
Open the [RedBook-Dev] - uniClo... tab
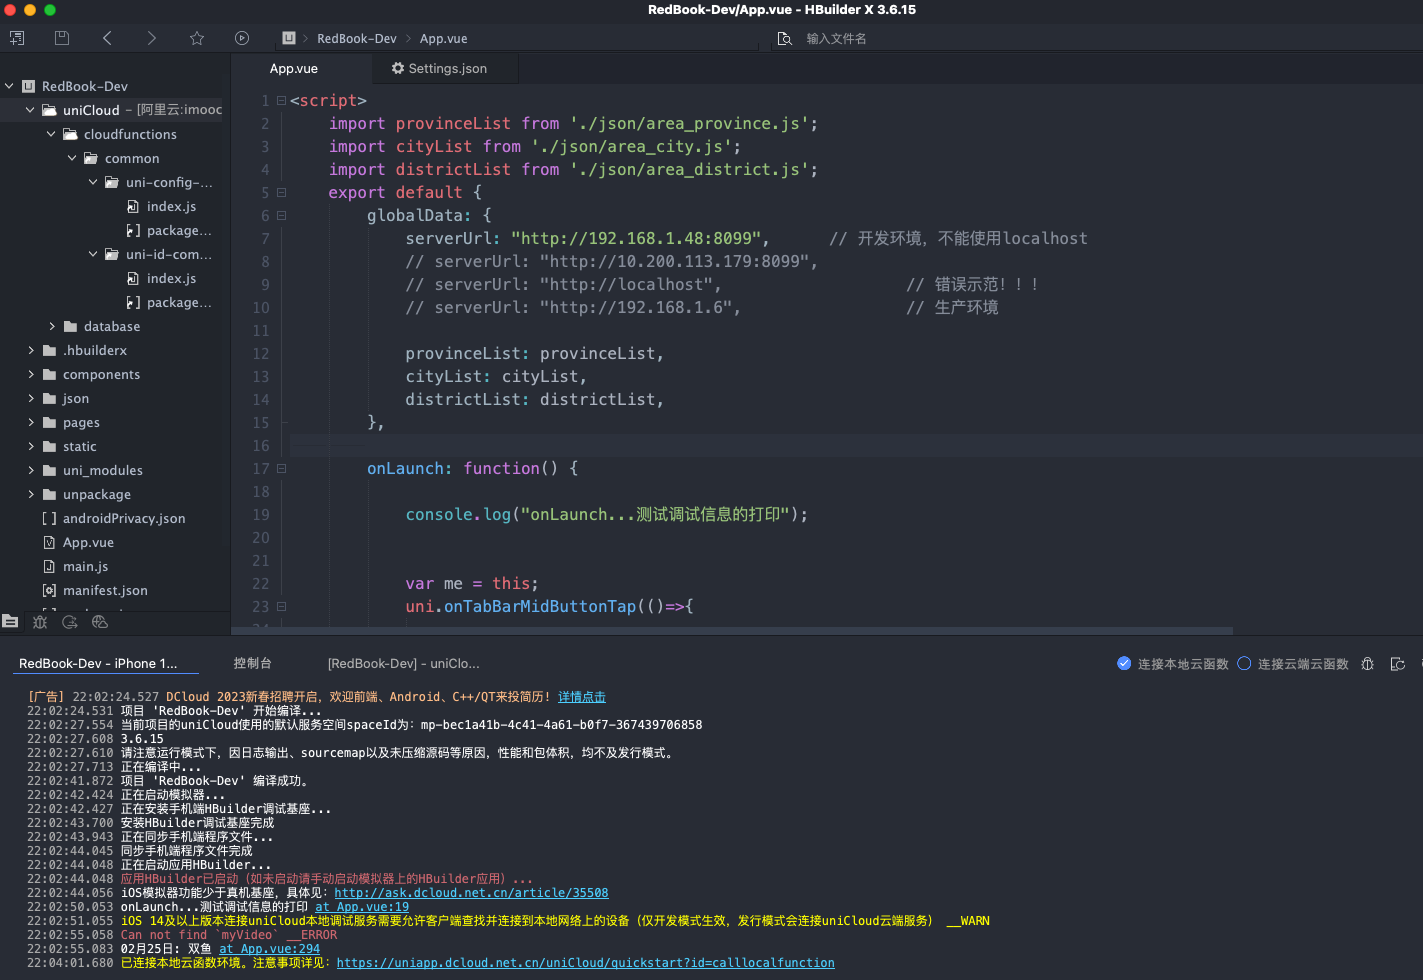pyautogui.click(x=404, y=663)
